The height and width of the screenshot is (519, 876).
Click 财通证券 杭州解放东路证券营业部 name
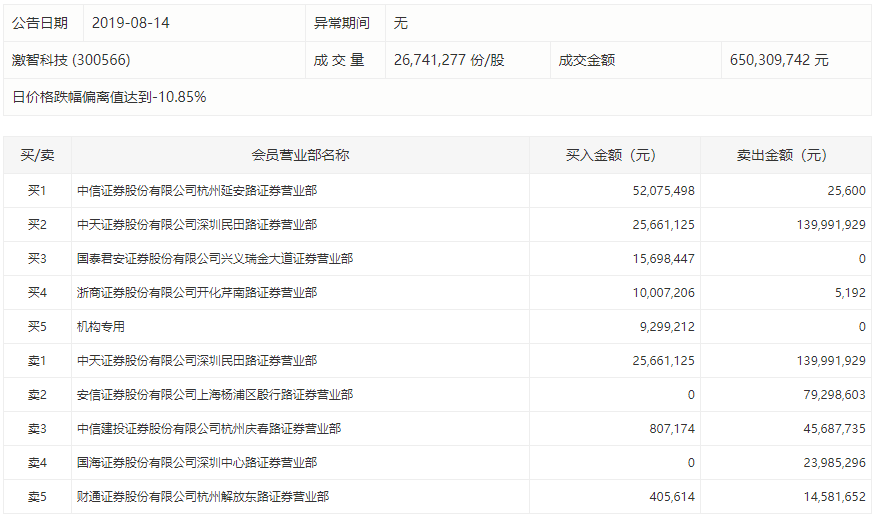click(203, 497)
